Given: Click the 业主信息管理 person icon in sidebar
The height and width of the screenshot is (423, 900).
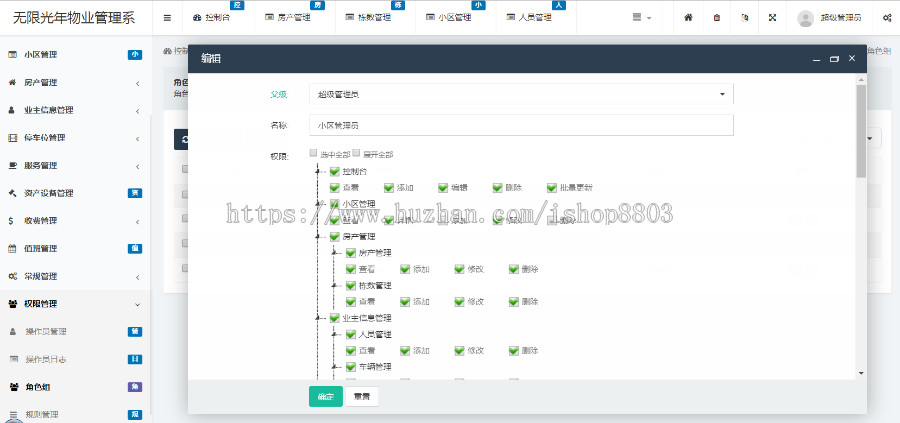Looking at the screenshot, I should [x=12, y=110].
